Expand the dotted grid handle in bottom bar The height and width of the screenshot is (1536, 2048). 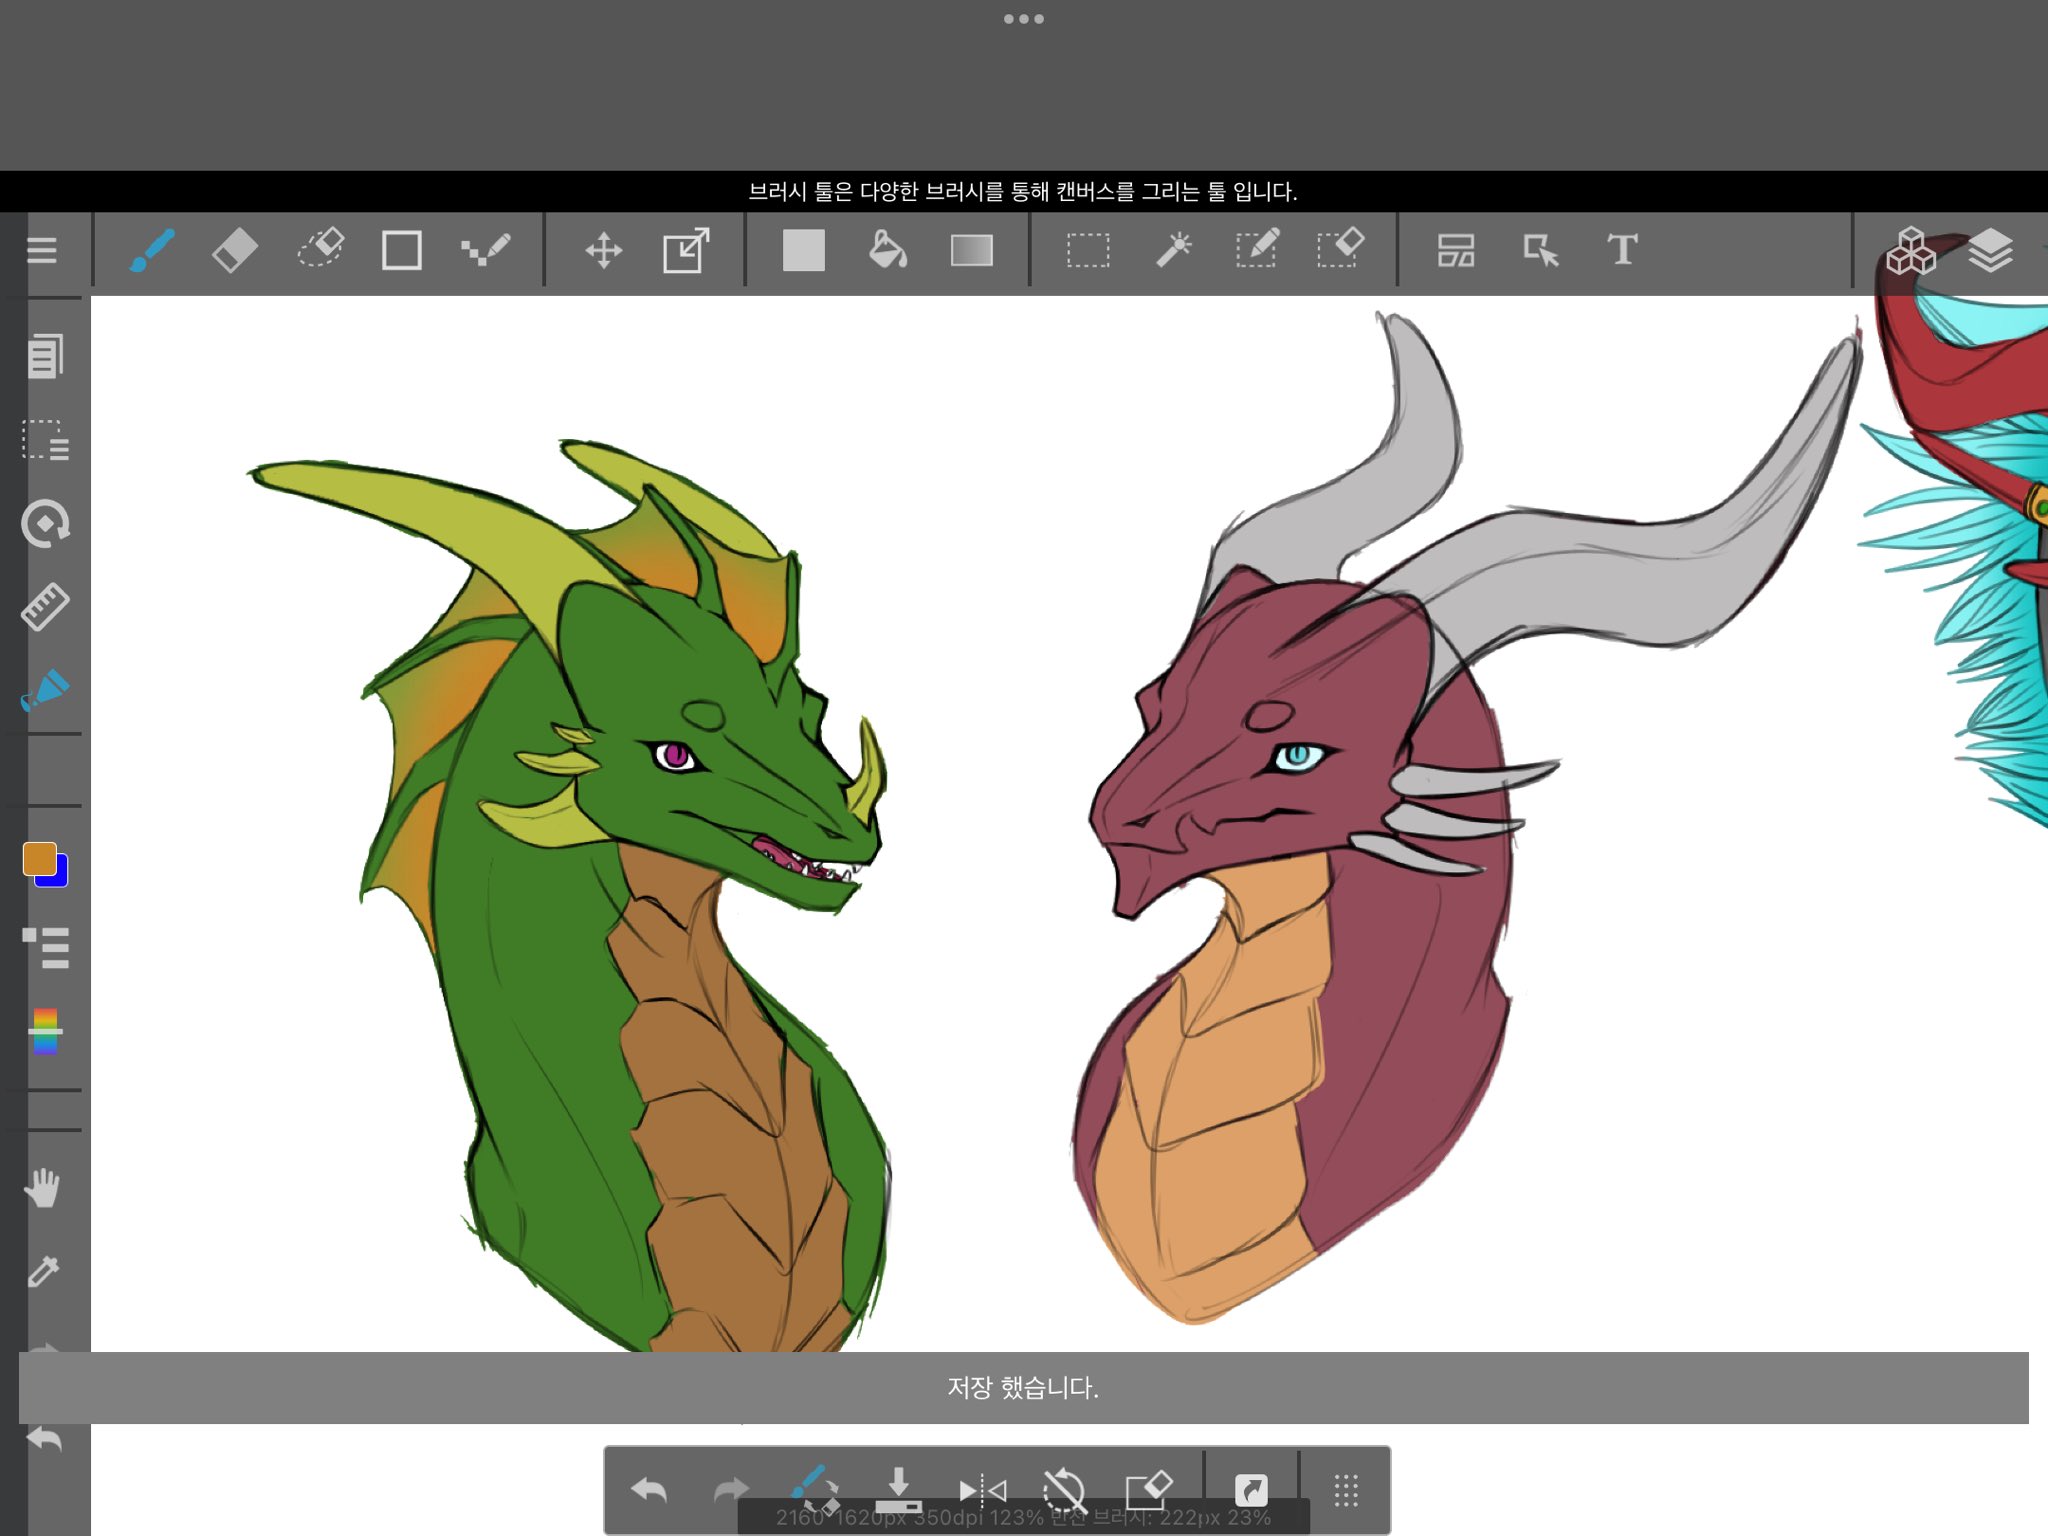point(1346,1490)
